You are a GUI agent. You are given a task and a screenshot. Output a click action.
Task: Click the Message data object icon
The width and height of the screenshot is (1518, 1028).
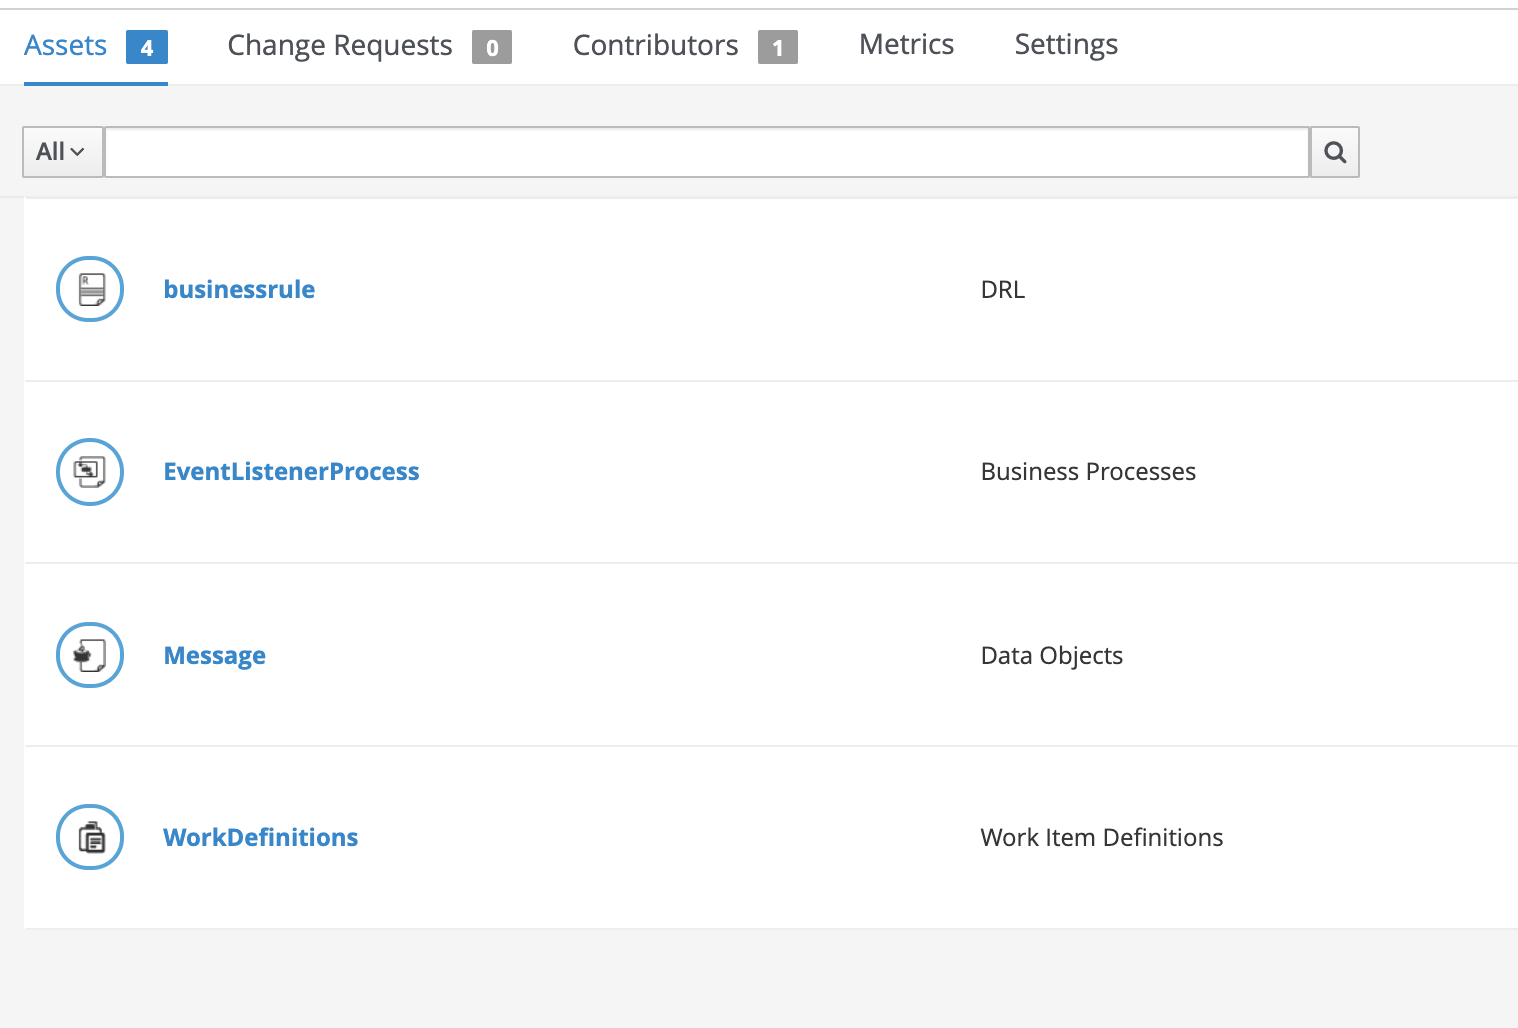click(90, 655)
